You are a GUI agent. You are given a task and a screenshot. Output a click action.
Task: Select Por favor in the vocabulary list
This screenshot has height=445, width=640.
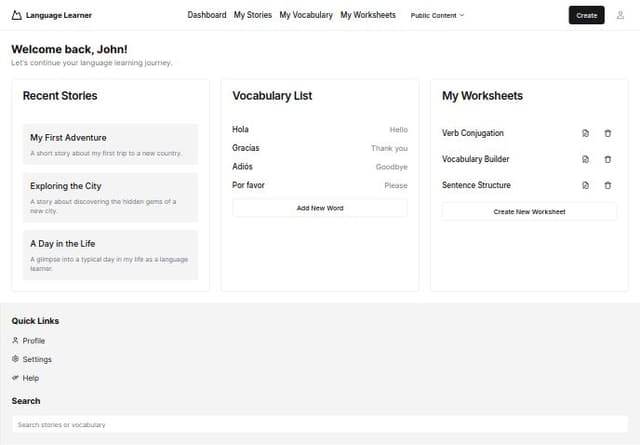pos(249,185)
